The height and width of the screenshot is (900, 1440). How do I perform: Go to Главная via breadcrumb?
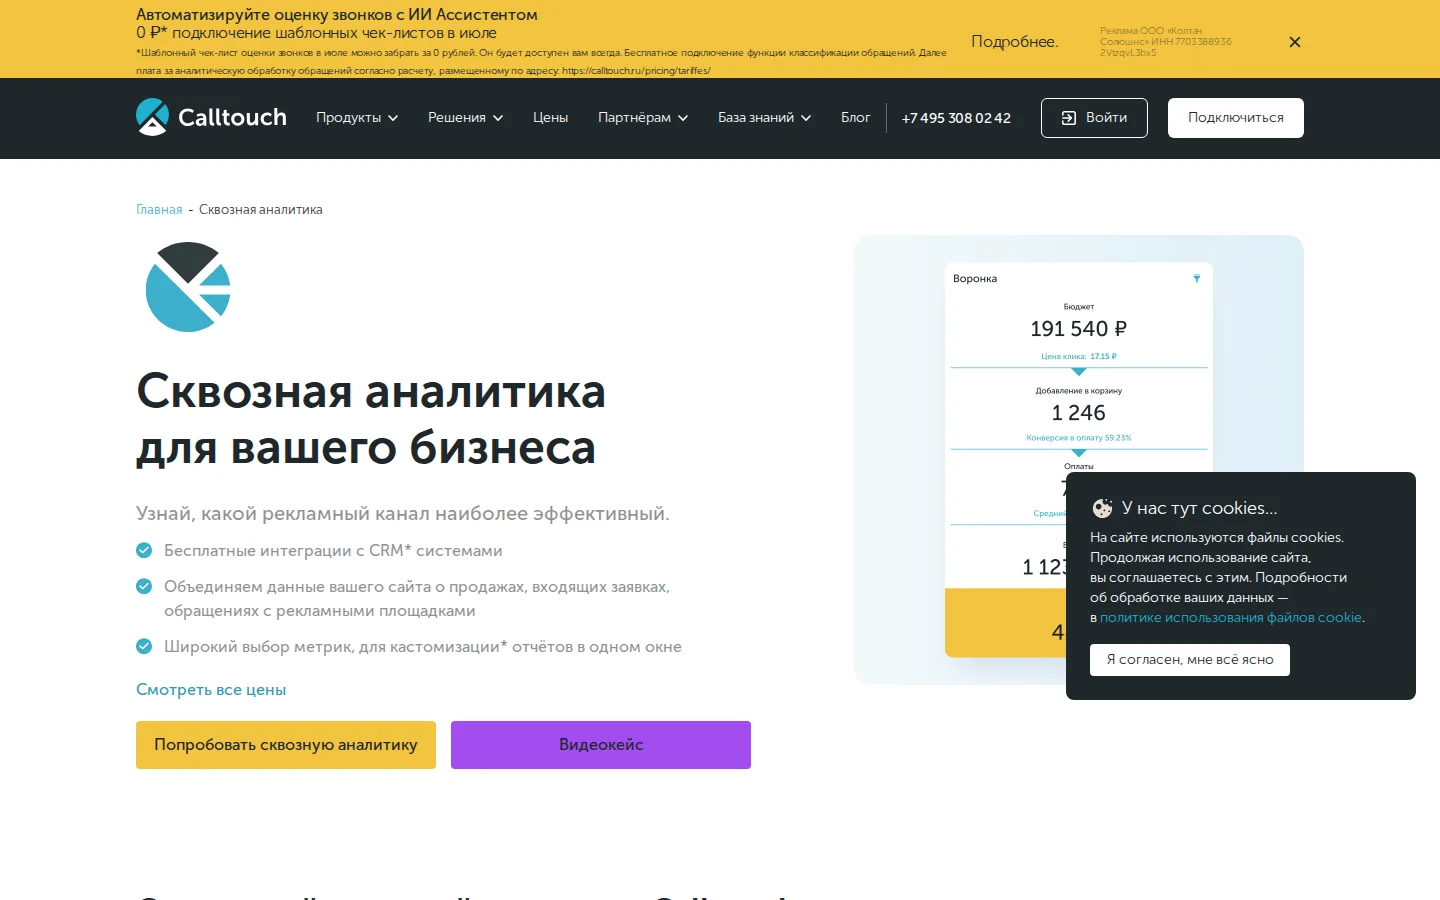tap(159, 210)
